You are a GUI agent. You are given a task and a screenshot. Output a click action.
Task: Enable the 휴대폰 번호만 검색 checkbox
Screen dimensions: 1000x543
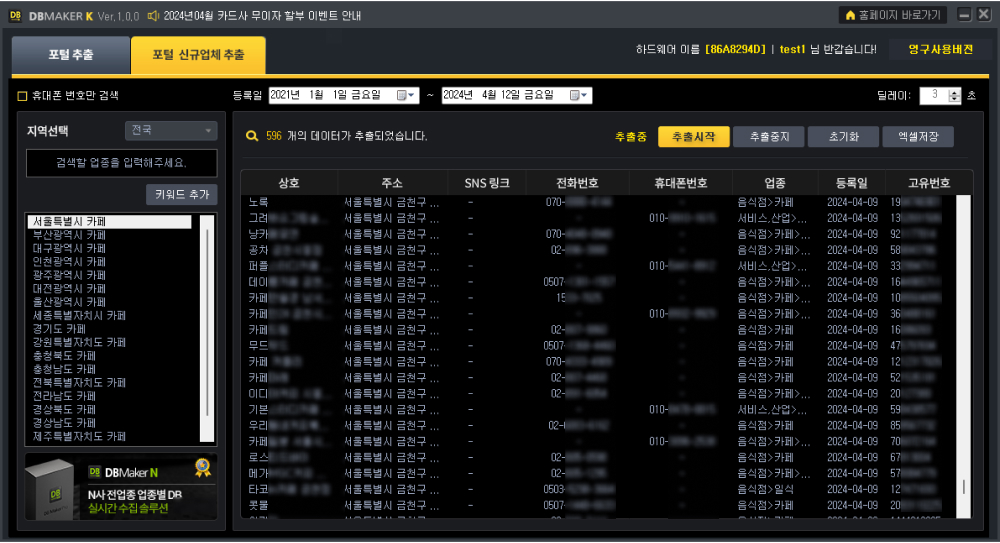[22, 96]
